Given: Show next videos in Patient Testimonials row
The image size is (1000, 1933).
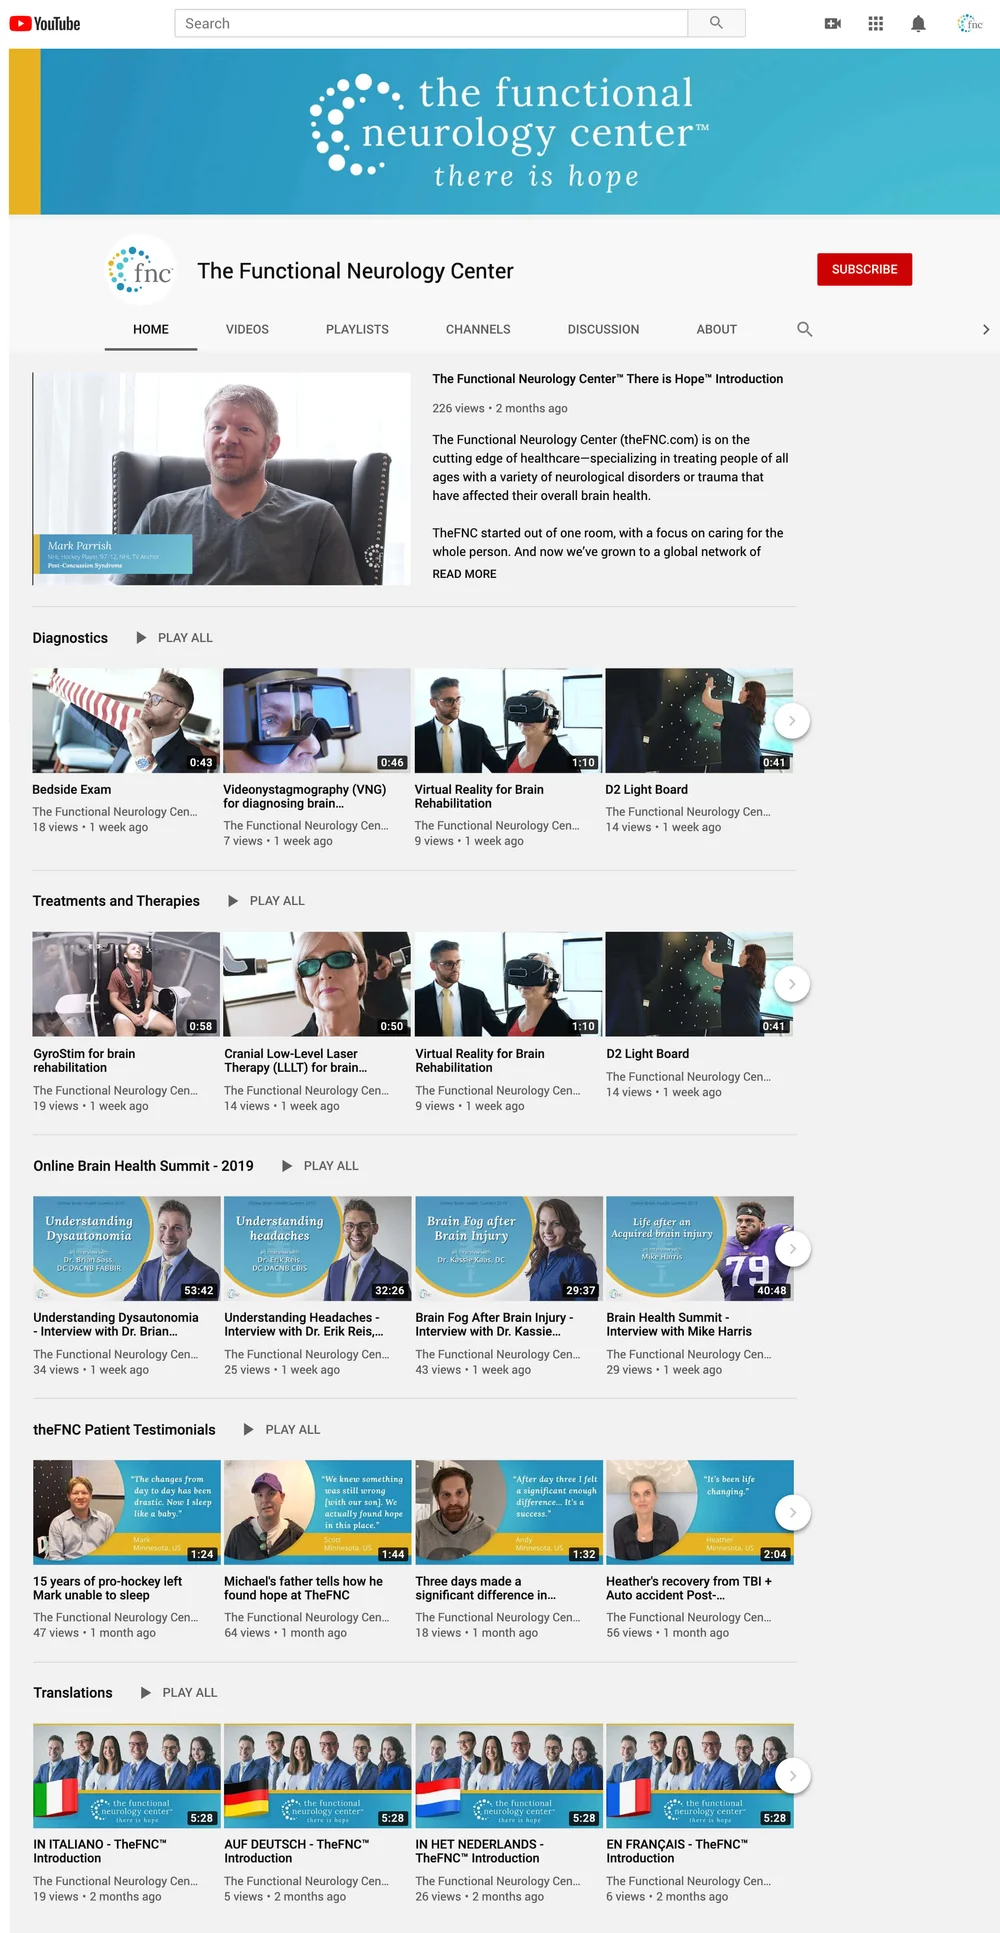Looking at the screenshot, I should coord(792,1512).
